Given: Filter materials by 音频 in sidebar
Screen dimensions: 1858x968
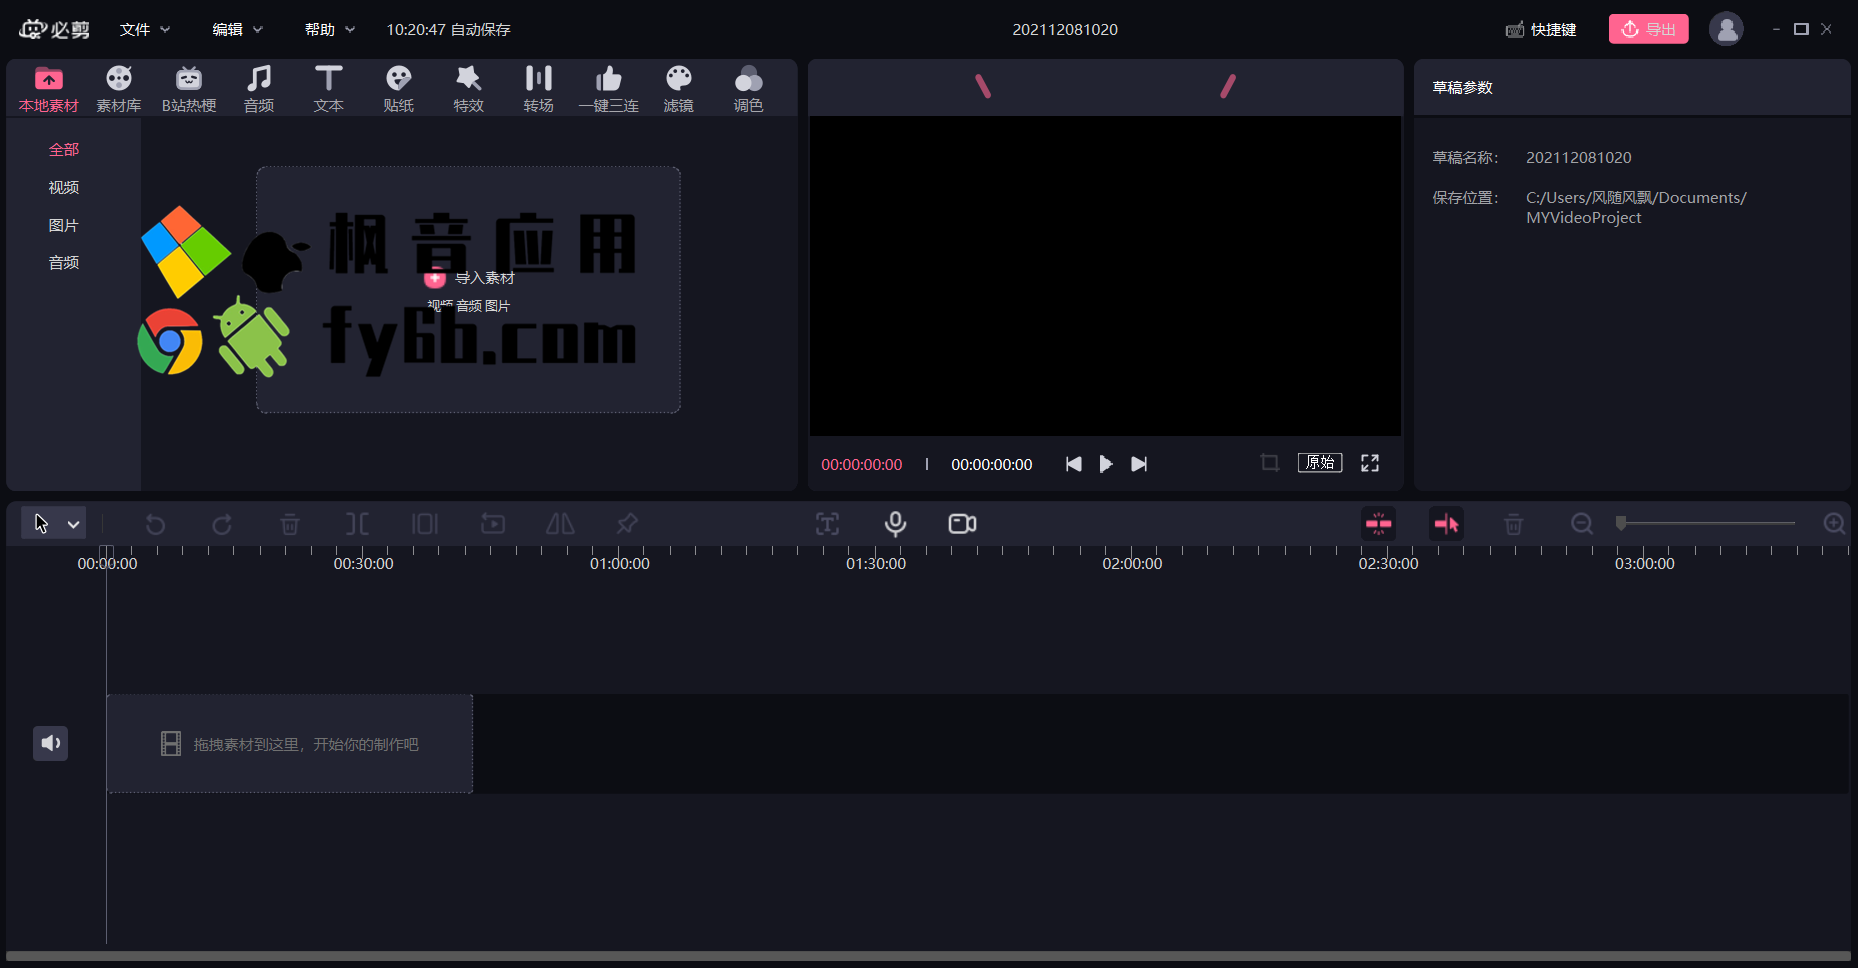Looking at the screenshot, I should (64, 262).
